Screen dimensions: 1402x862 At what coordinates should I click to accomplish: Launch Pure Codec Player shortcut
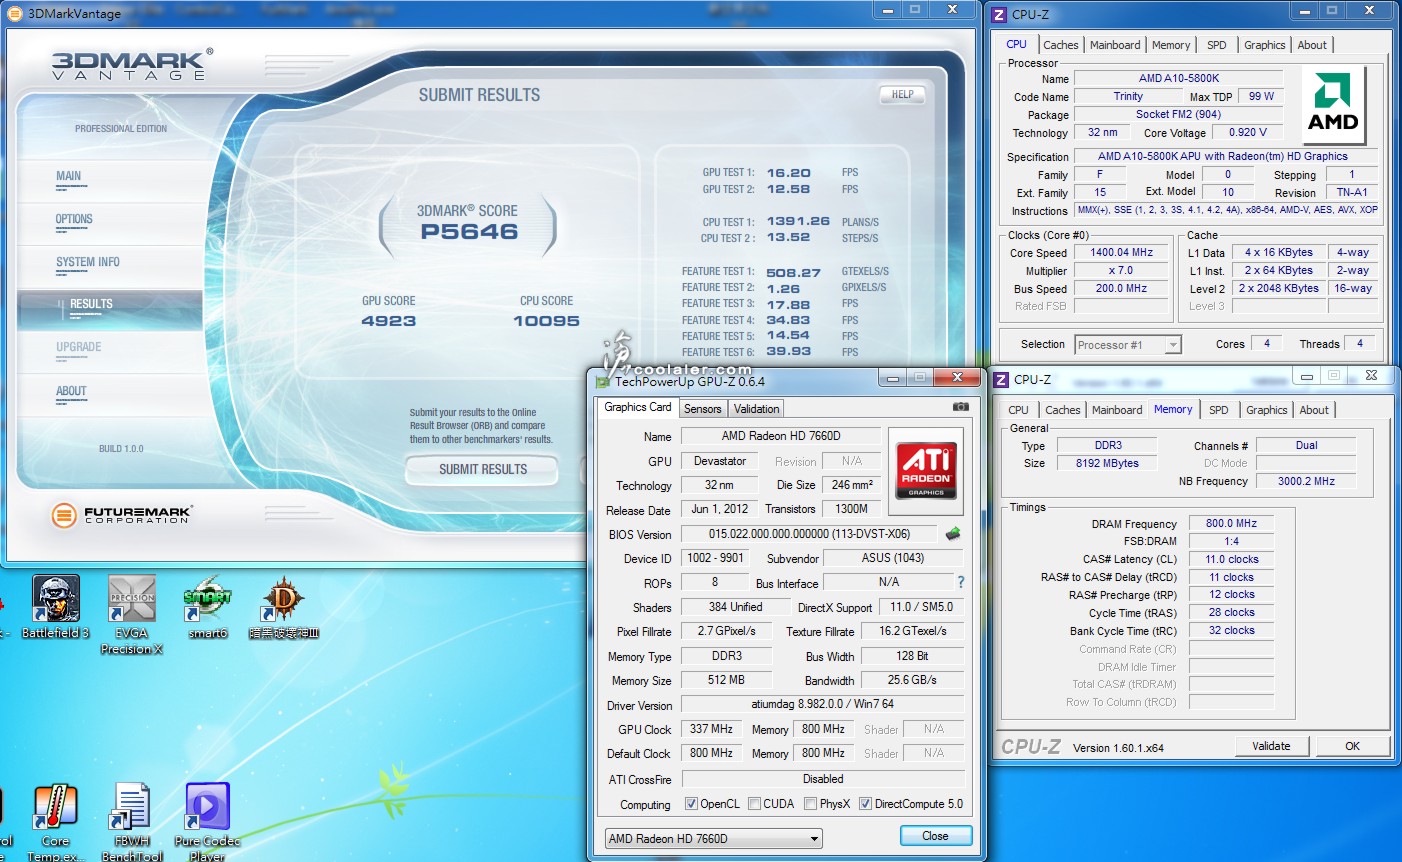click(x=207, y=821)
